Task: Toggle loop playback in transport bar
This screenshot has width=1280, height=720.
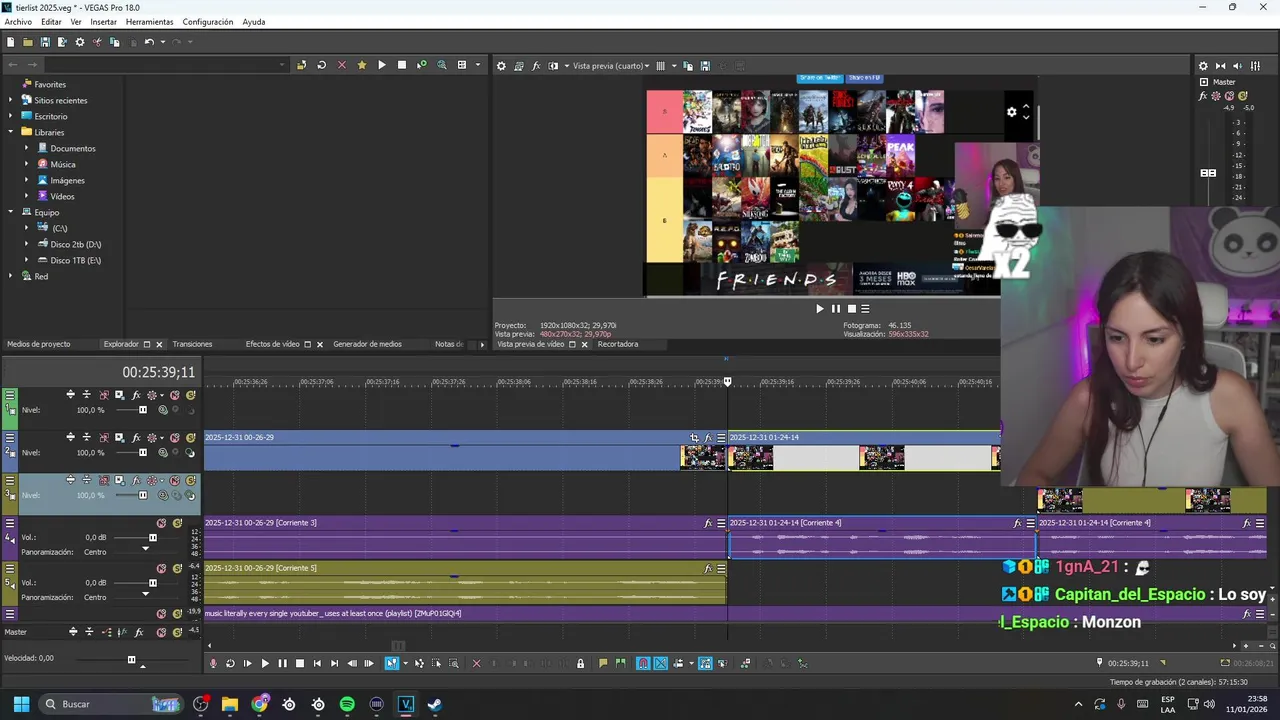Action: (230, 663)
